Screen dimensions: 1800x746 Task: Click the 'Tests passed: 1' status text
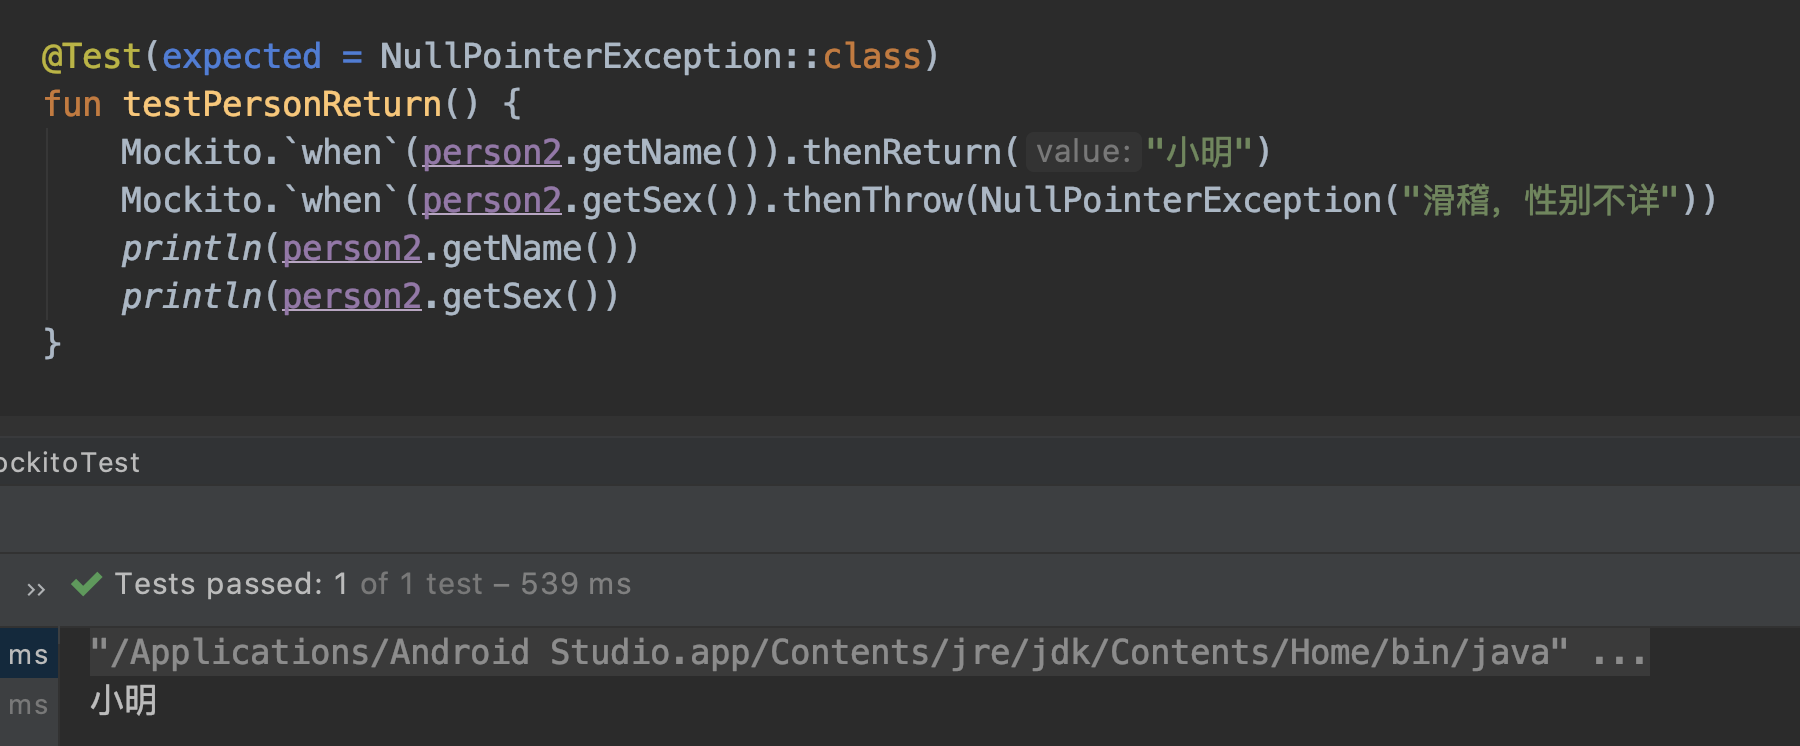[231, 584]
